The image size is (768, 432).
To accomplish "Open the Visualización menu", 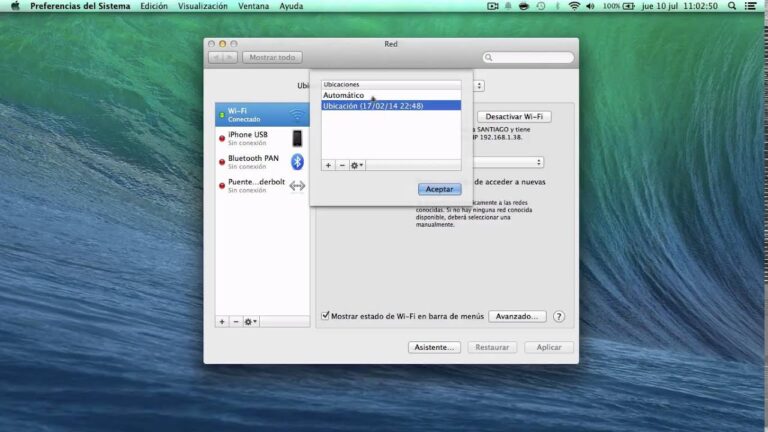I will (x=203, y=6).
